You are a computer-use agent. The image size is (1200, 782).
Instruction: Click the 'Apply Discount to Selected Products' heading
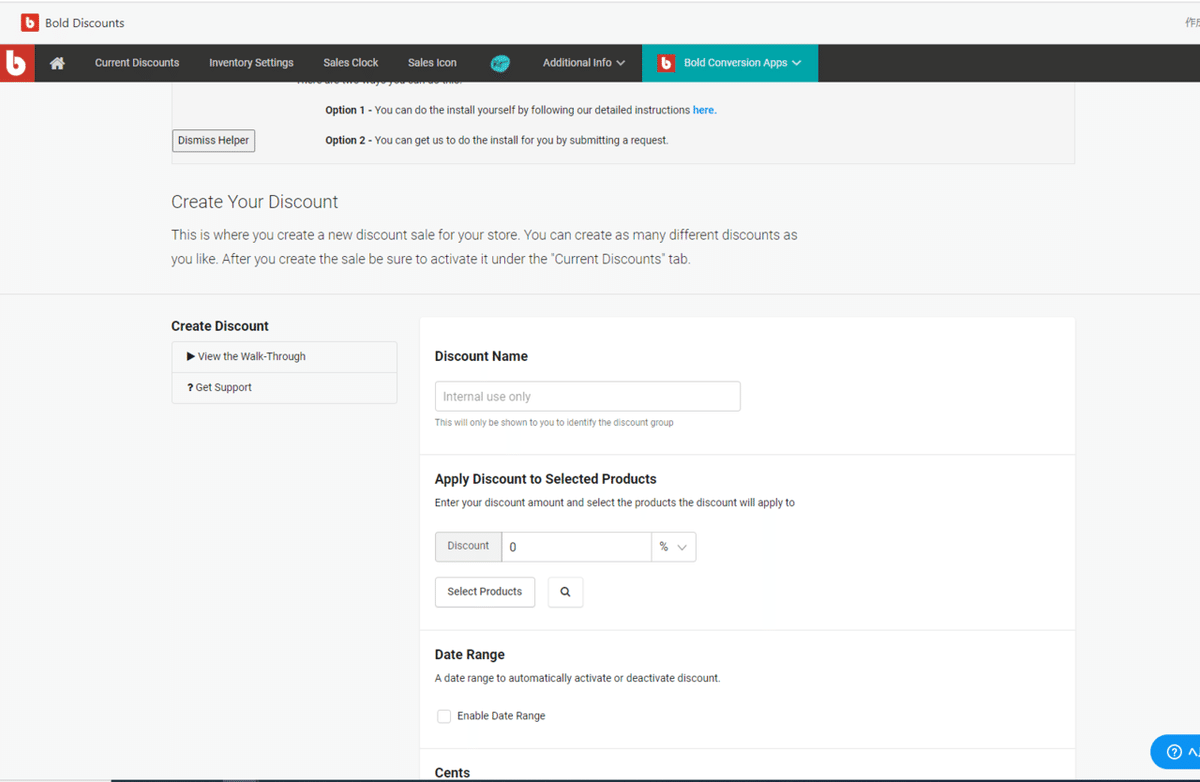546,479
